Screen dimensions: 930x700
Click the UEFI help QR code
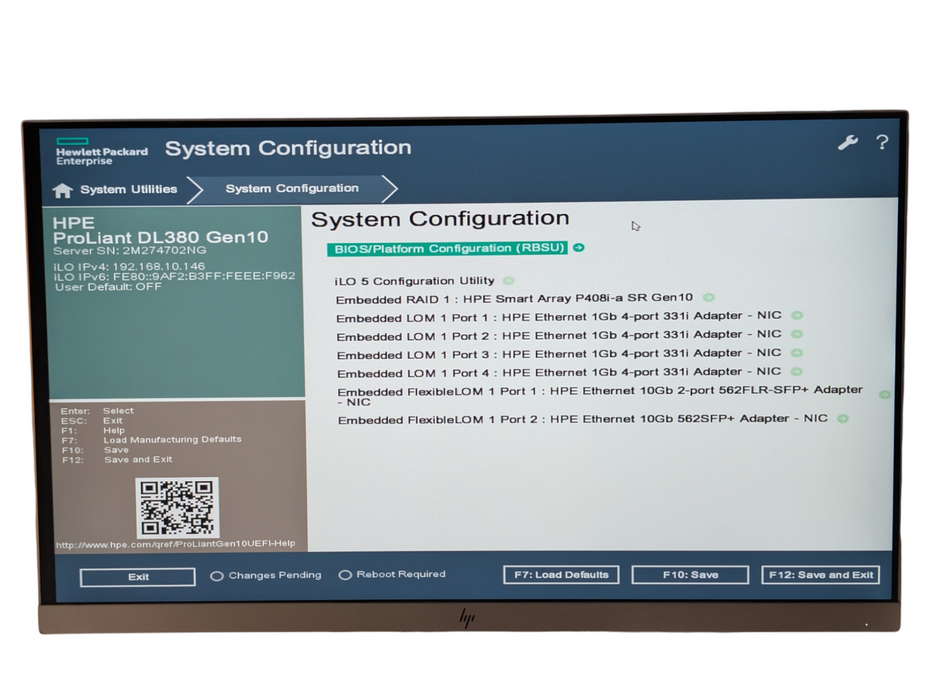[x=177, y=508]
